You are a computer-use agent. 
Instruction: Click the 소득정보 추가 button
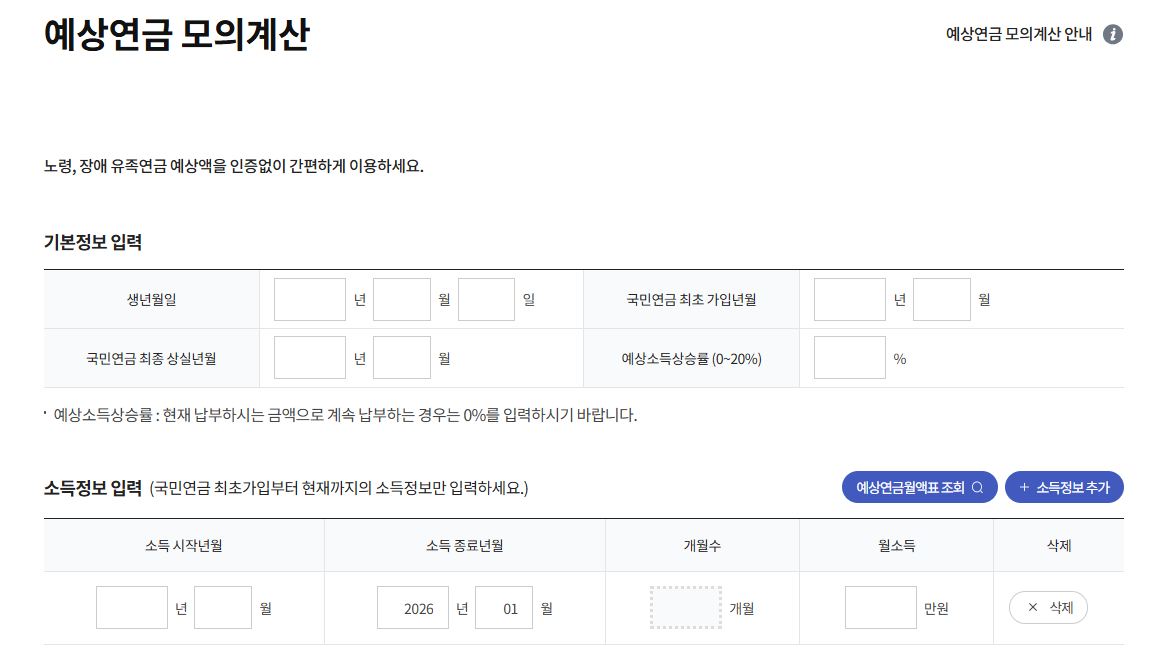click(1064, 487)
